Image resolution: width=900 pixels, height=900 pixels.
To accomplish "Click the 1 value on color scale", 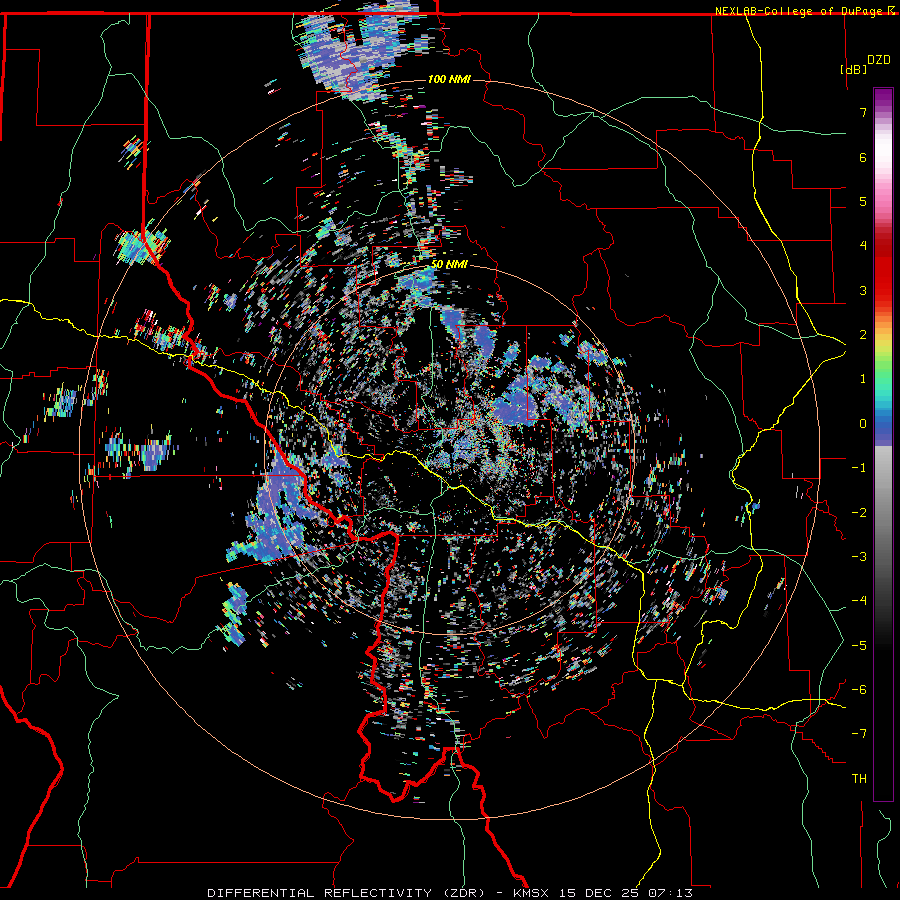I will point(863,379).
